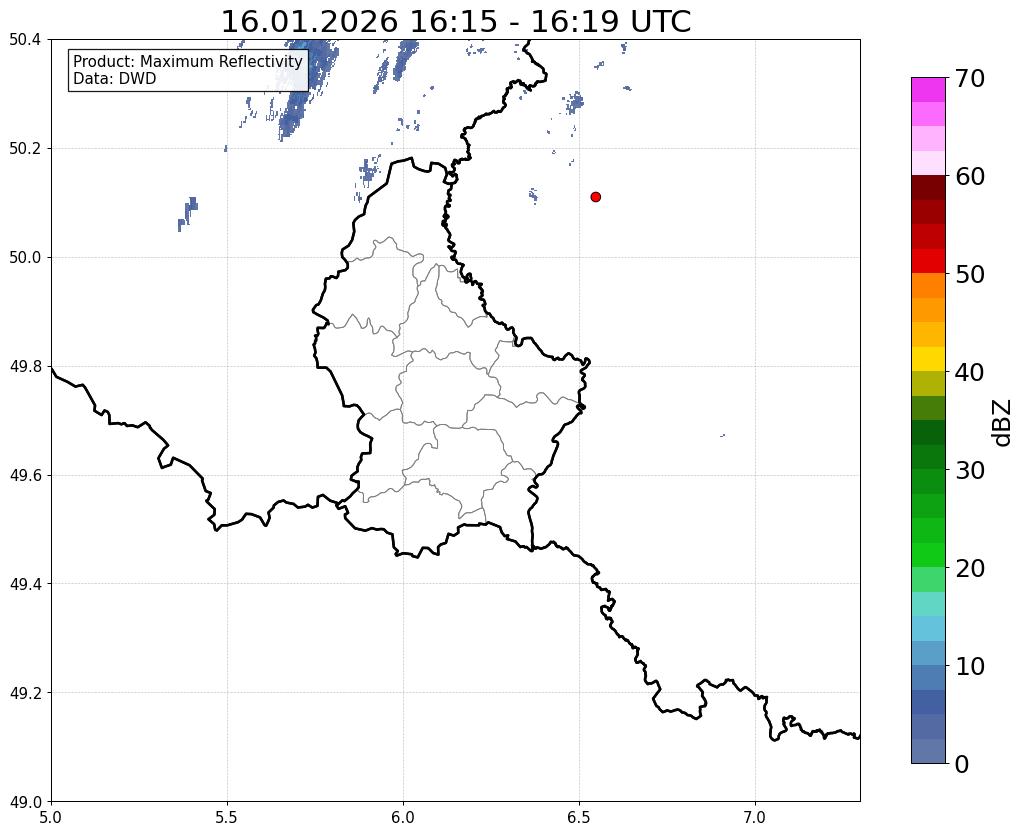Click the 70 label on the colorbar

tap(970, 78)
